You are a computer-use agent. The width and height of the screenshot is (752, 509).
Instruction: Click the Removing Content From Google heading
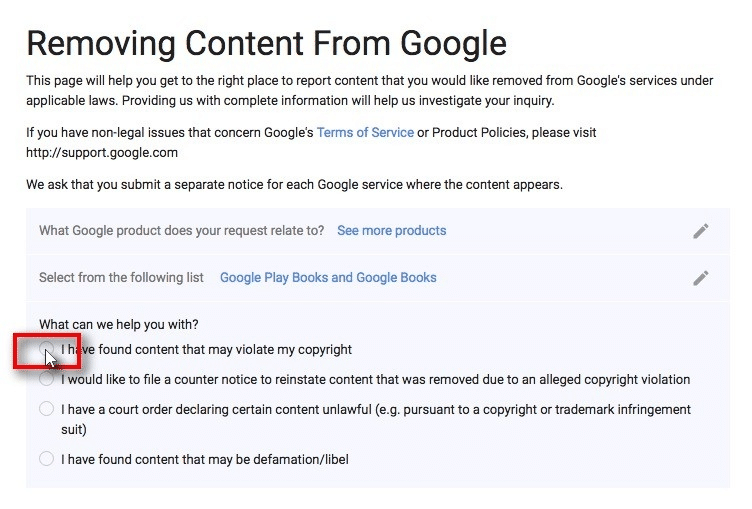(x=266, y=43)
